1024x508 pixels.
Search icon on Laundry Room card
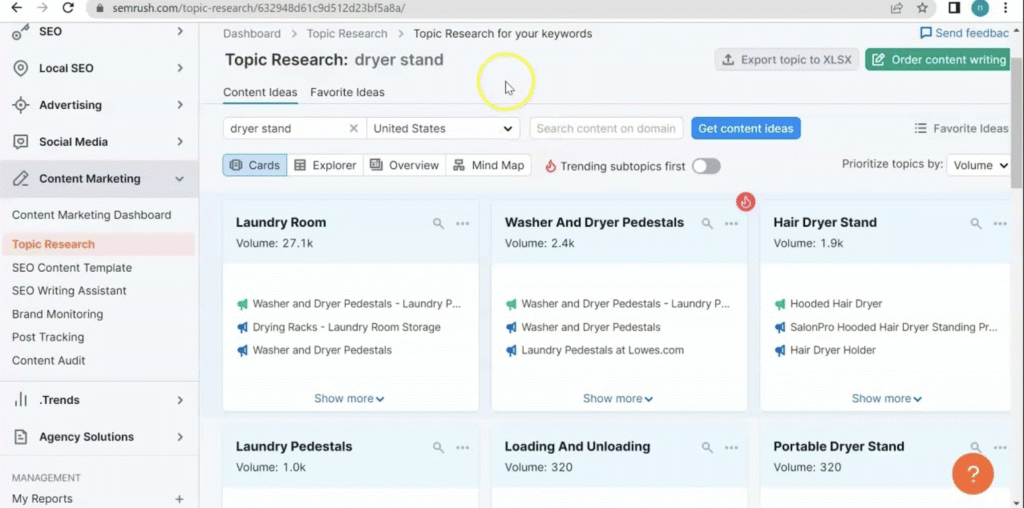pos(438,223)
